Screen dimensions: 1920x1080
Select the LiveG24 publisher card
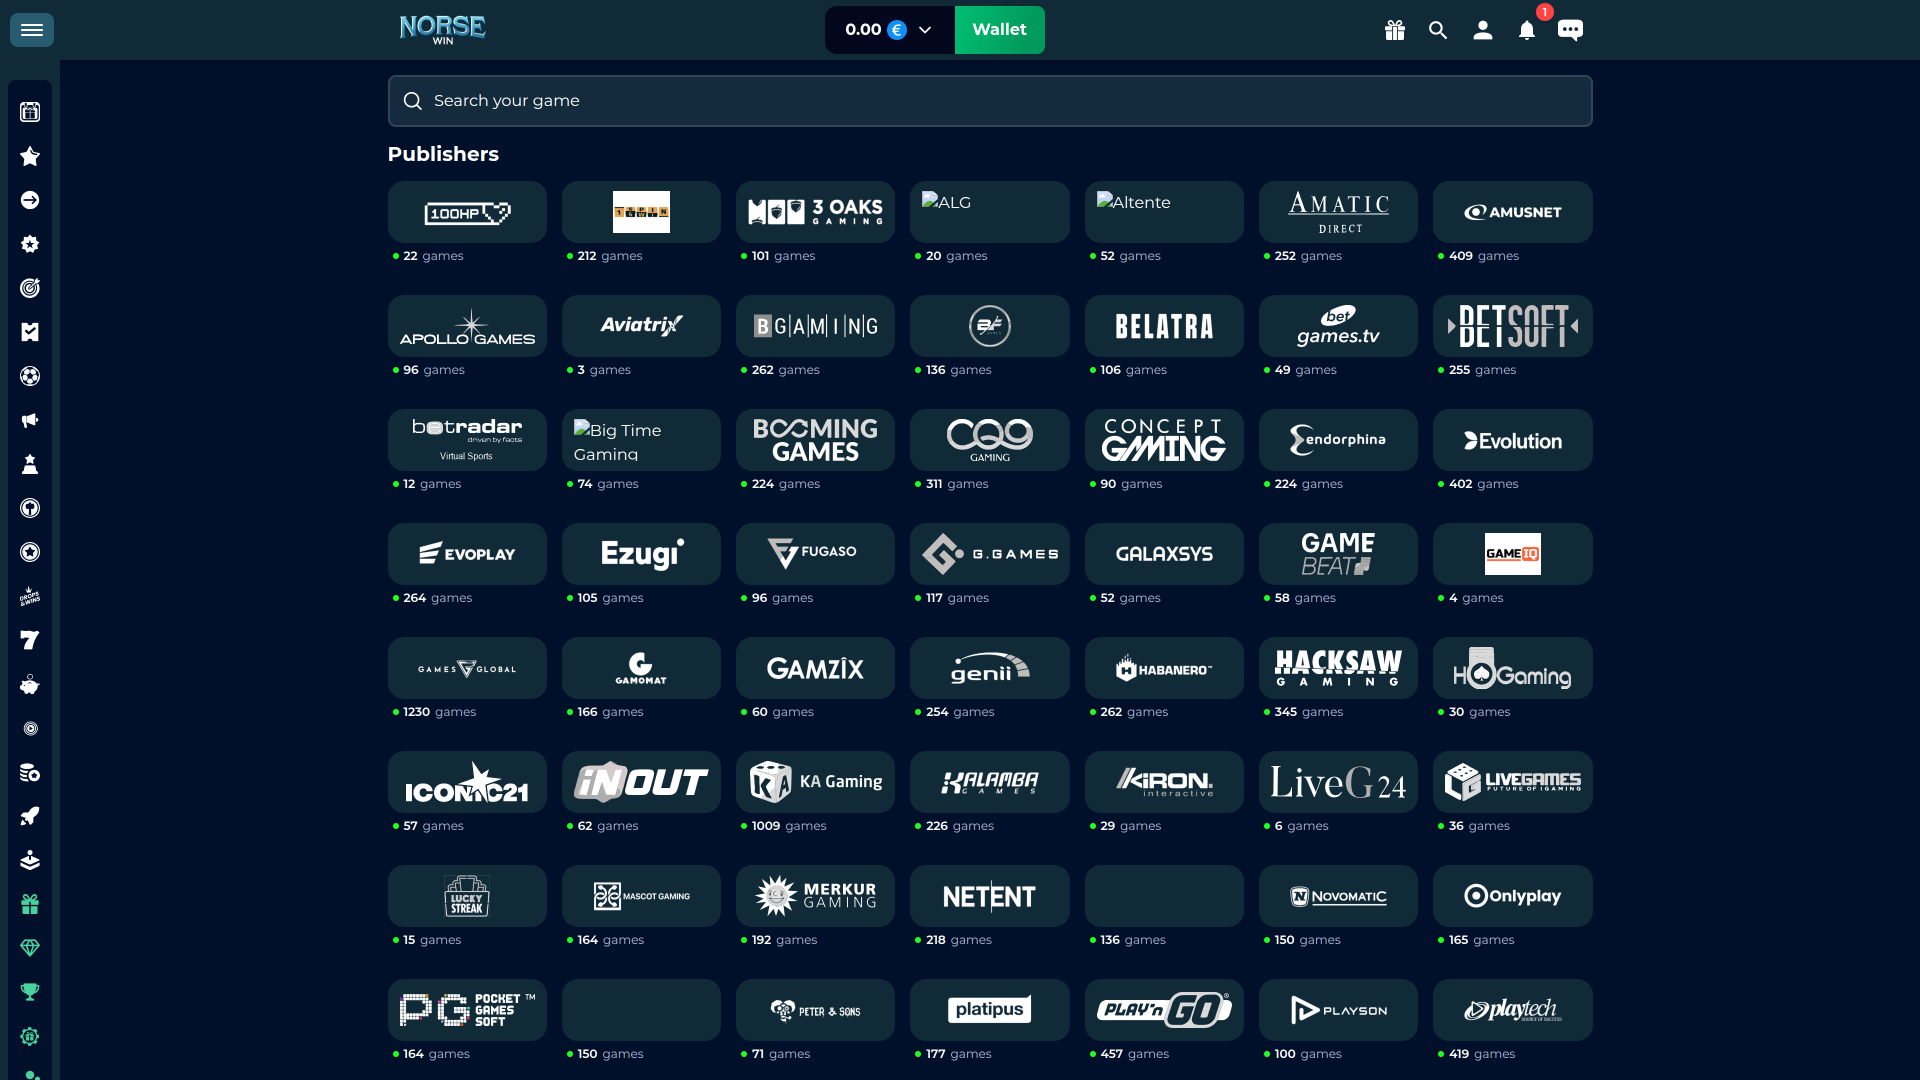pyautogui.click(x=1338, y=782)
